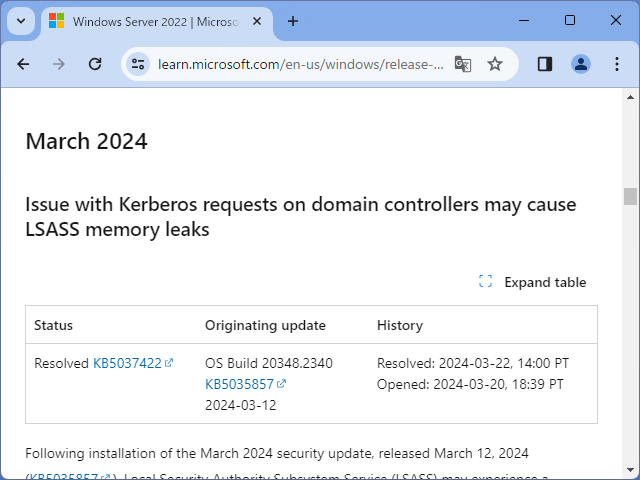Screen dimensions: 640x480
Task: Expand the table with Expand table button
Action: [544, 282]
